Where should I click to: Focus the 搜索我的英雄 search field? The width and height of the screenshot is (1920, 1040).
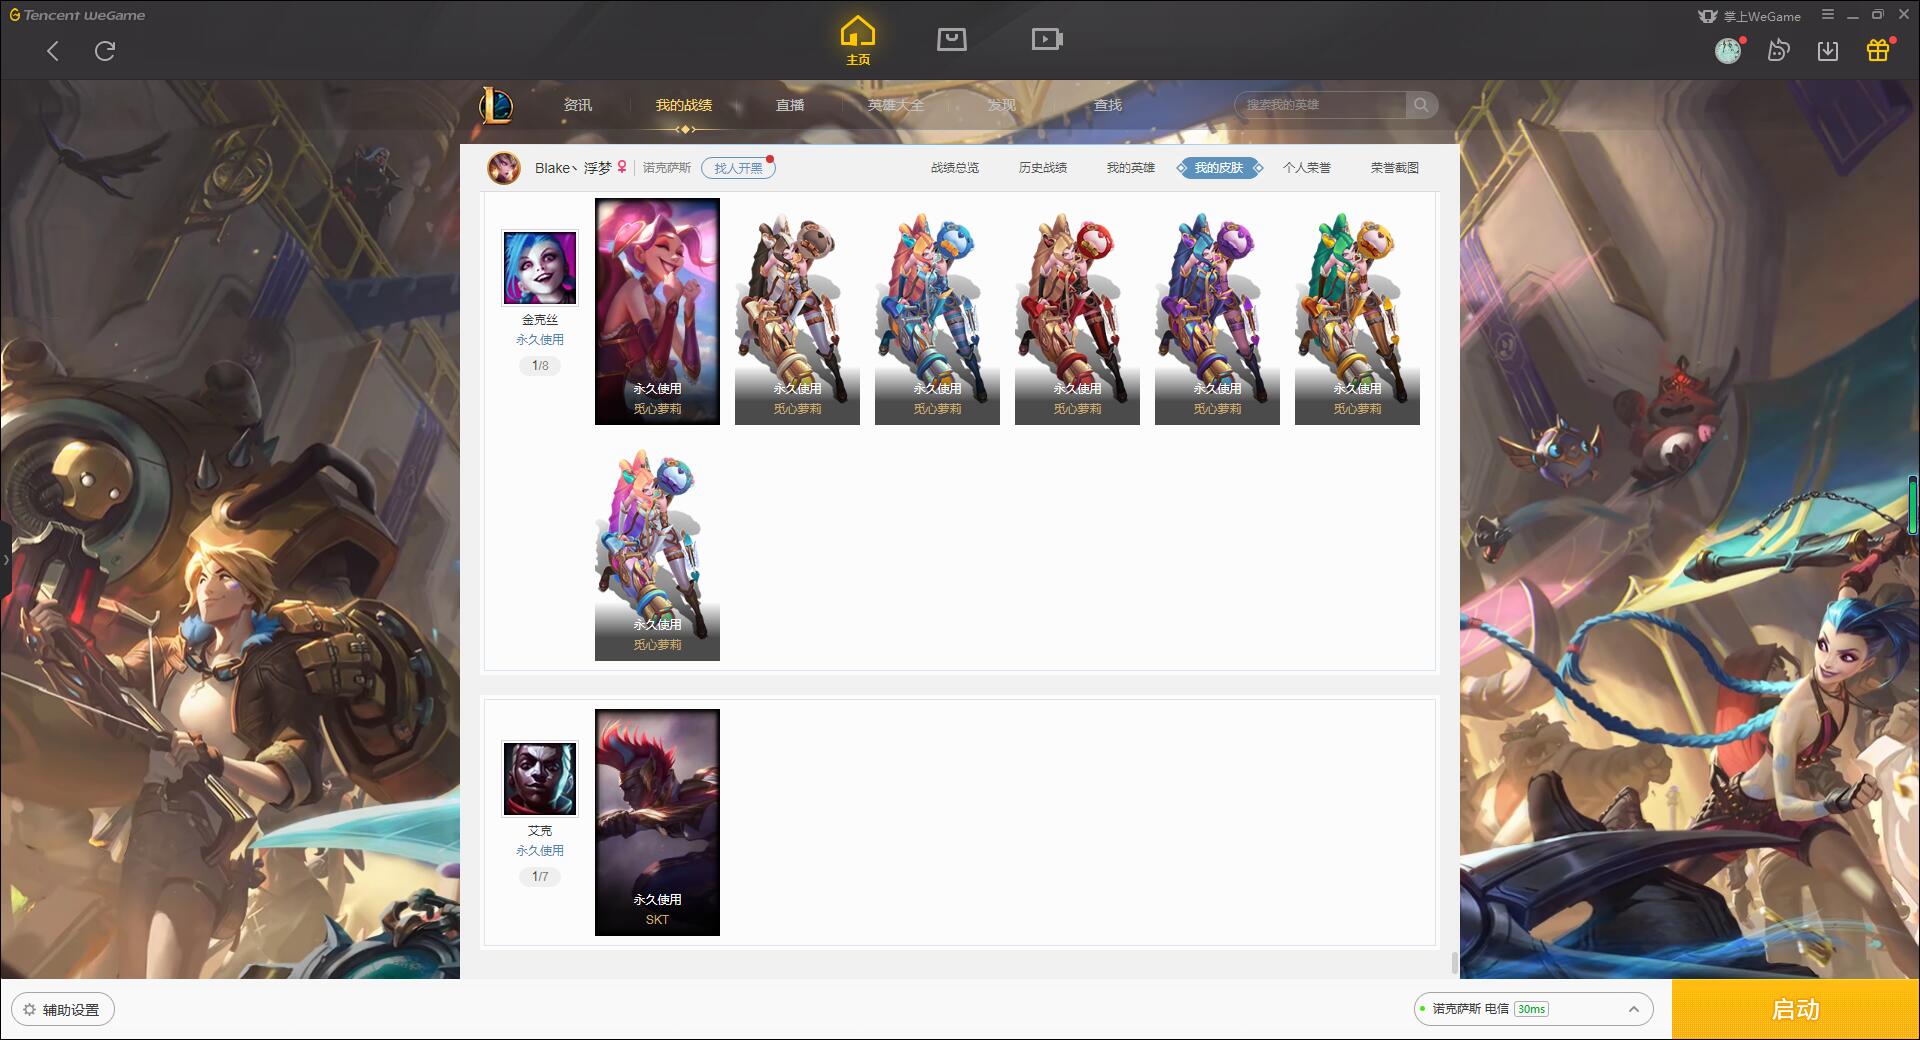[1320, 105]
